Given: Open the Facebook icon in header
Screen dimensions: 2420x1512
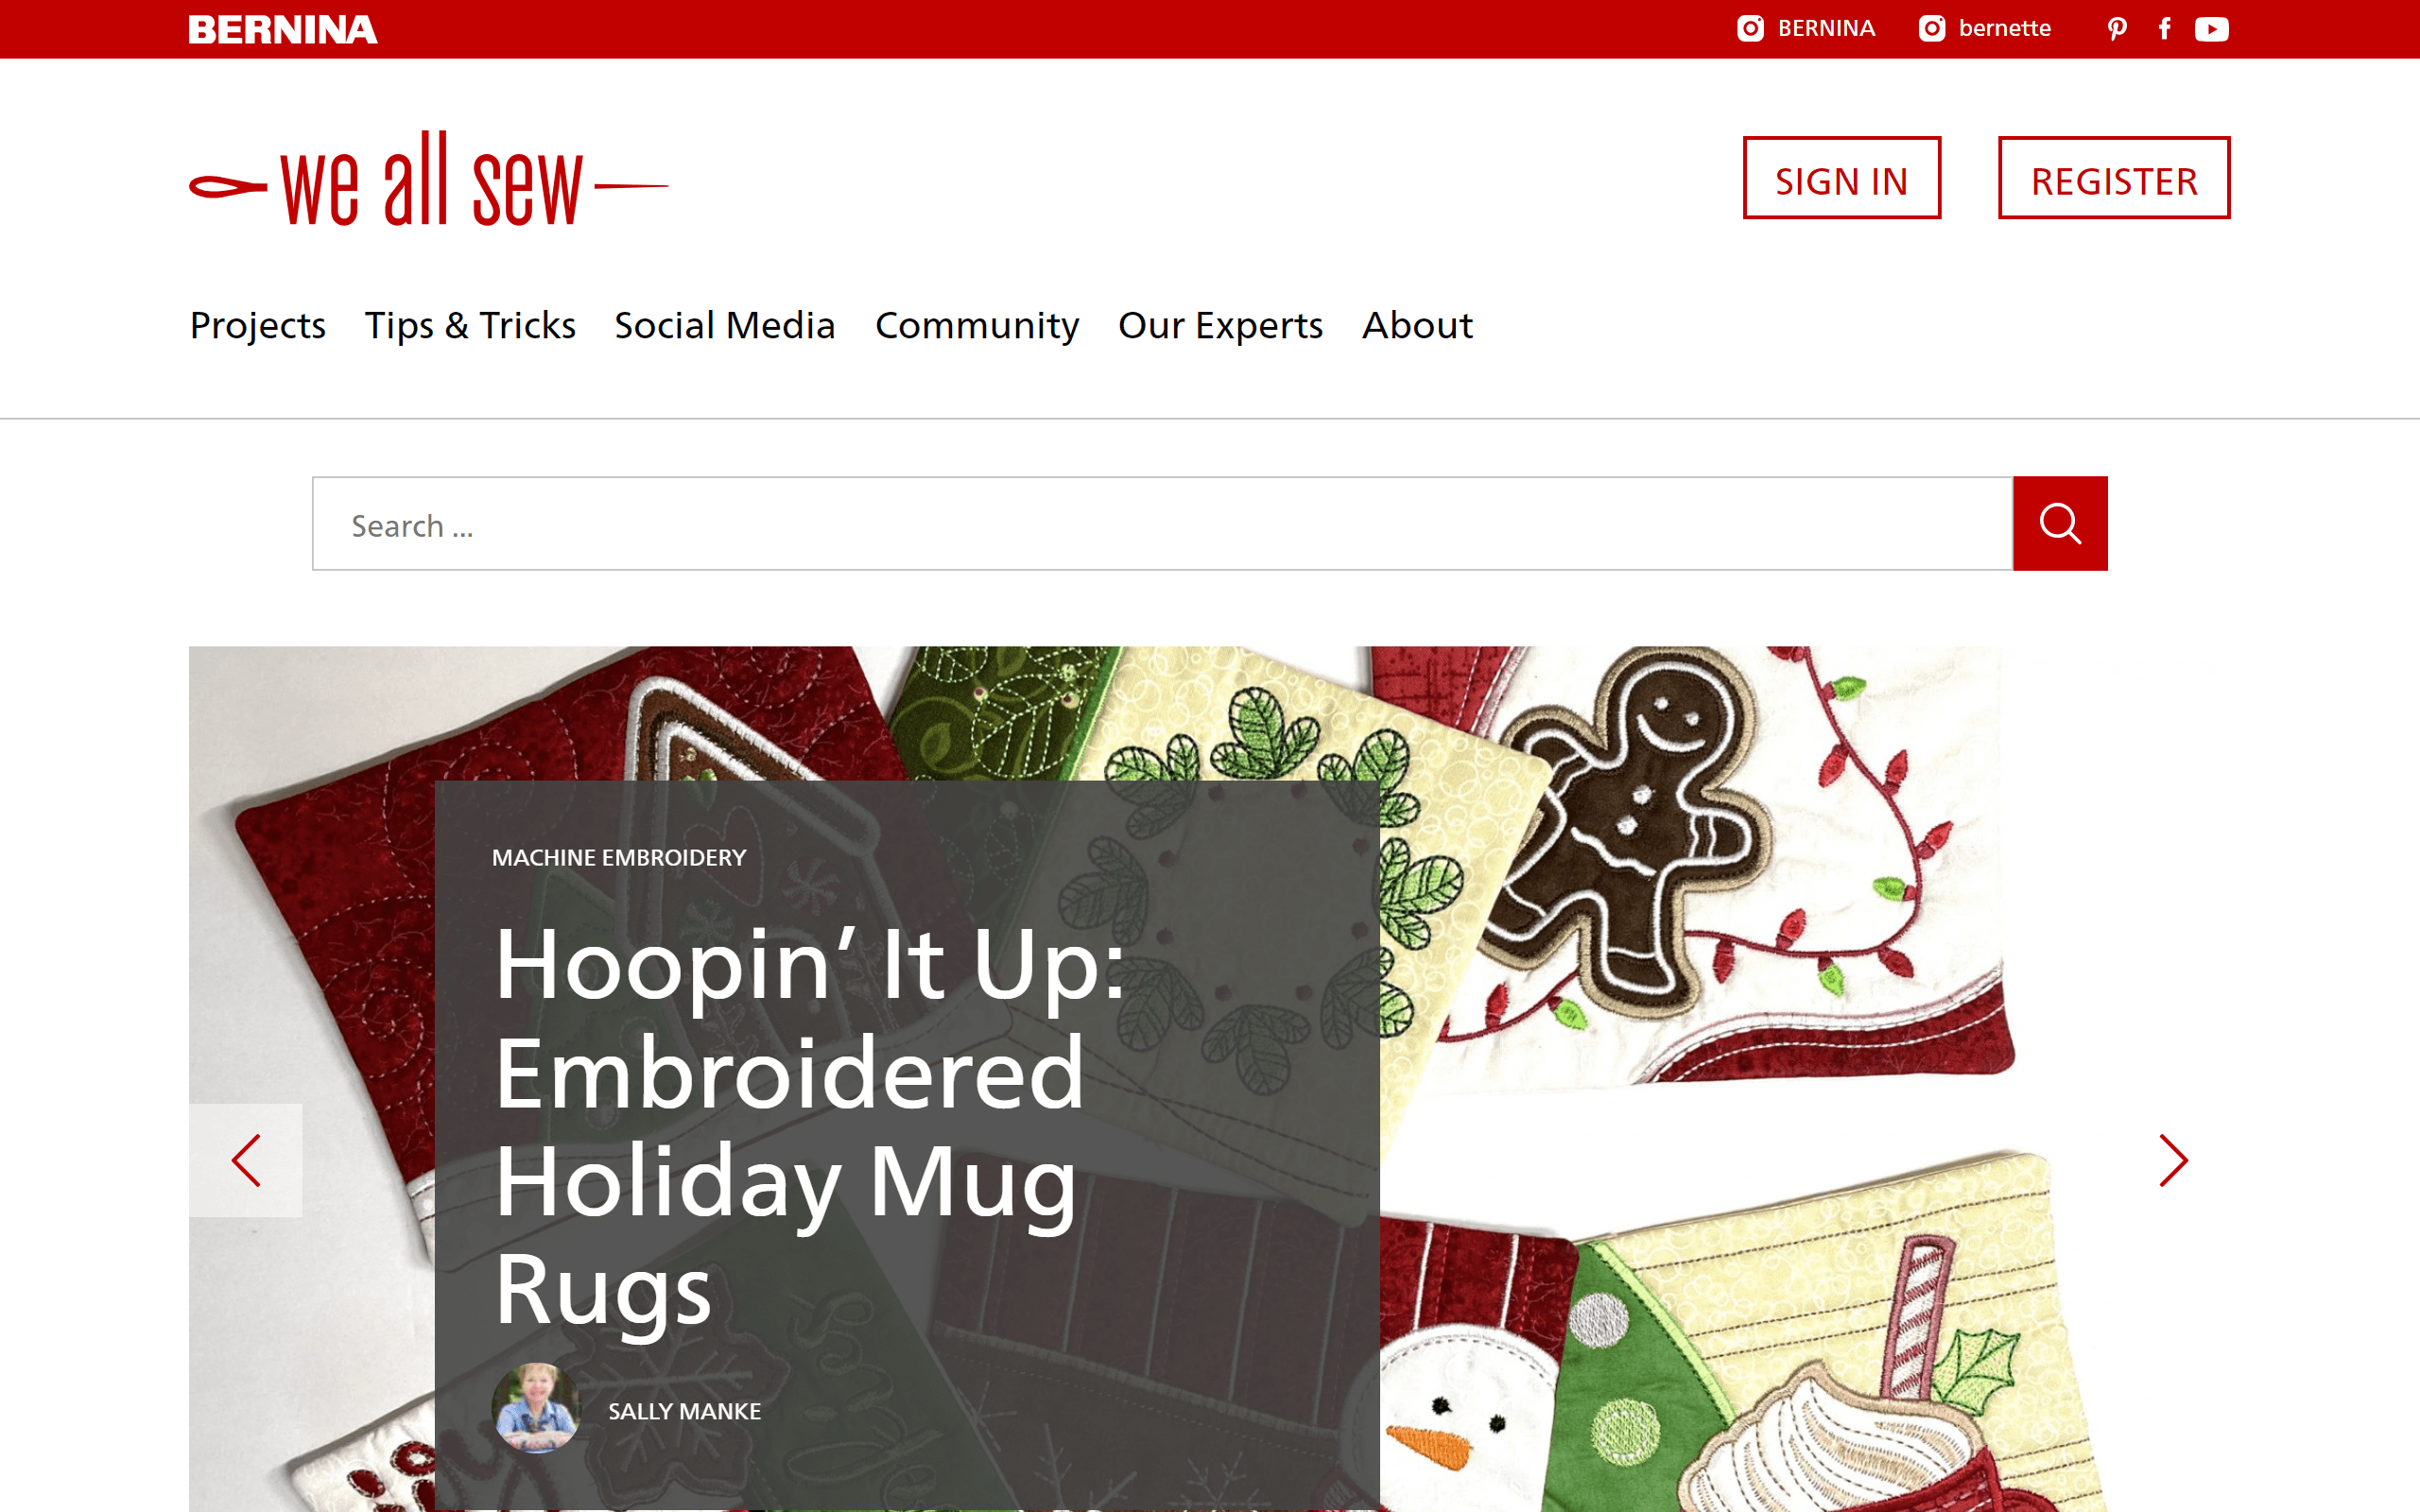Looking at the screenshot, I should coord(2165,29).
